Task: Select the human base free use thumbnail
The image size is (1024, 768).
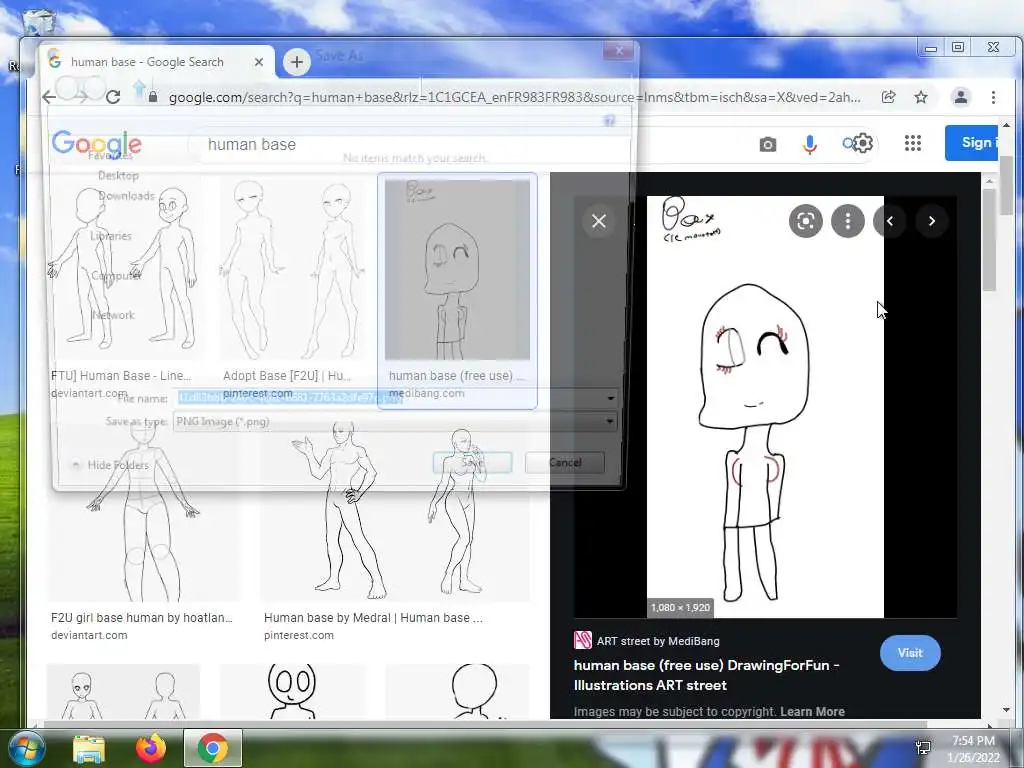Action: pos(457,270)
